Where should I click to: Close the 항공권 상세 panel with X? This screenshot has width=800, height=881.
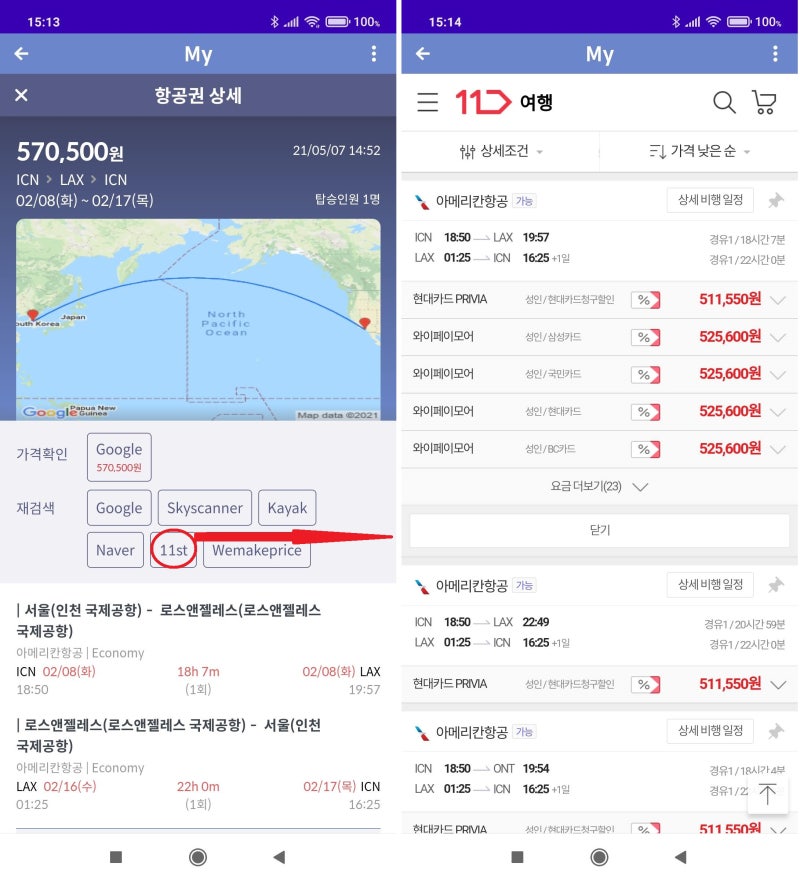[21, 95]
